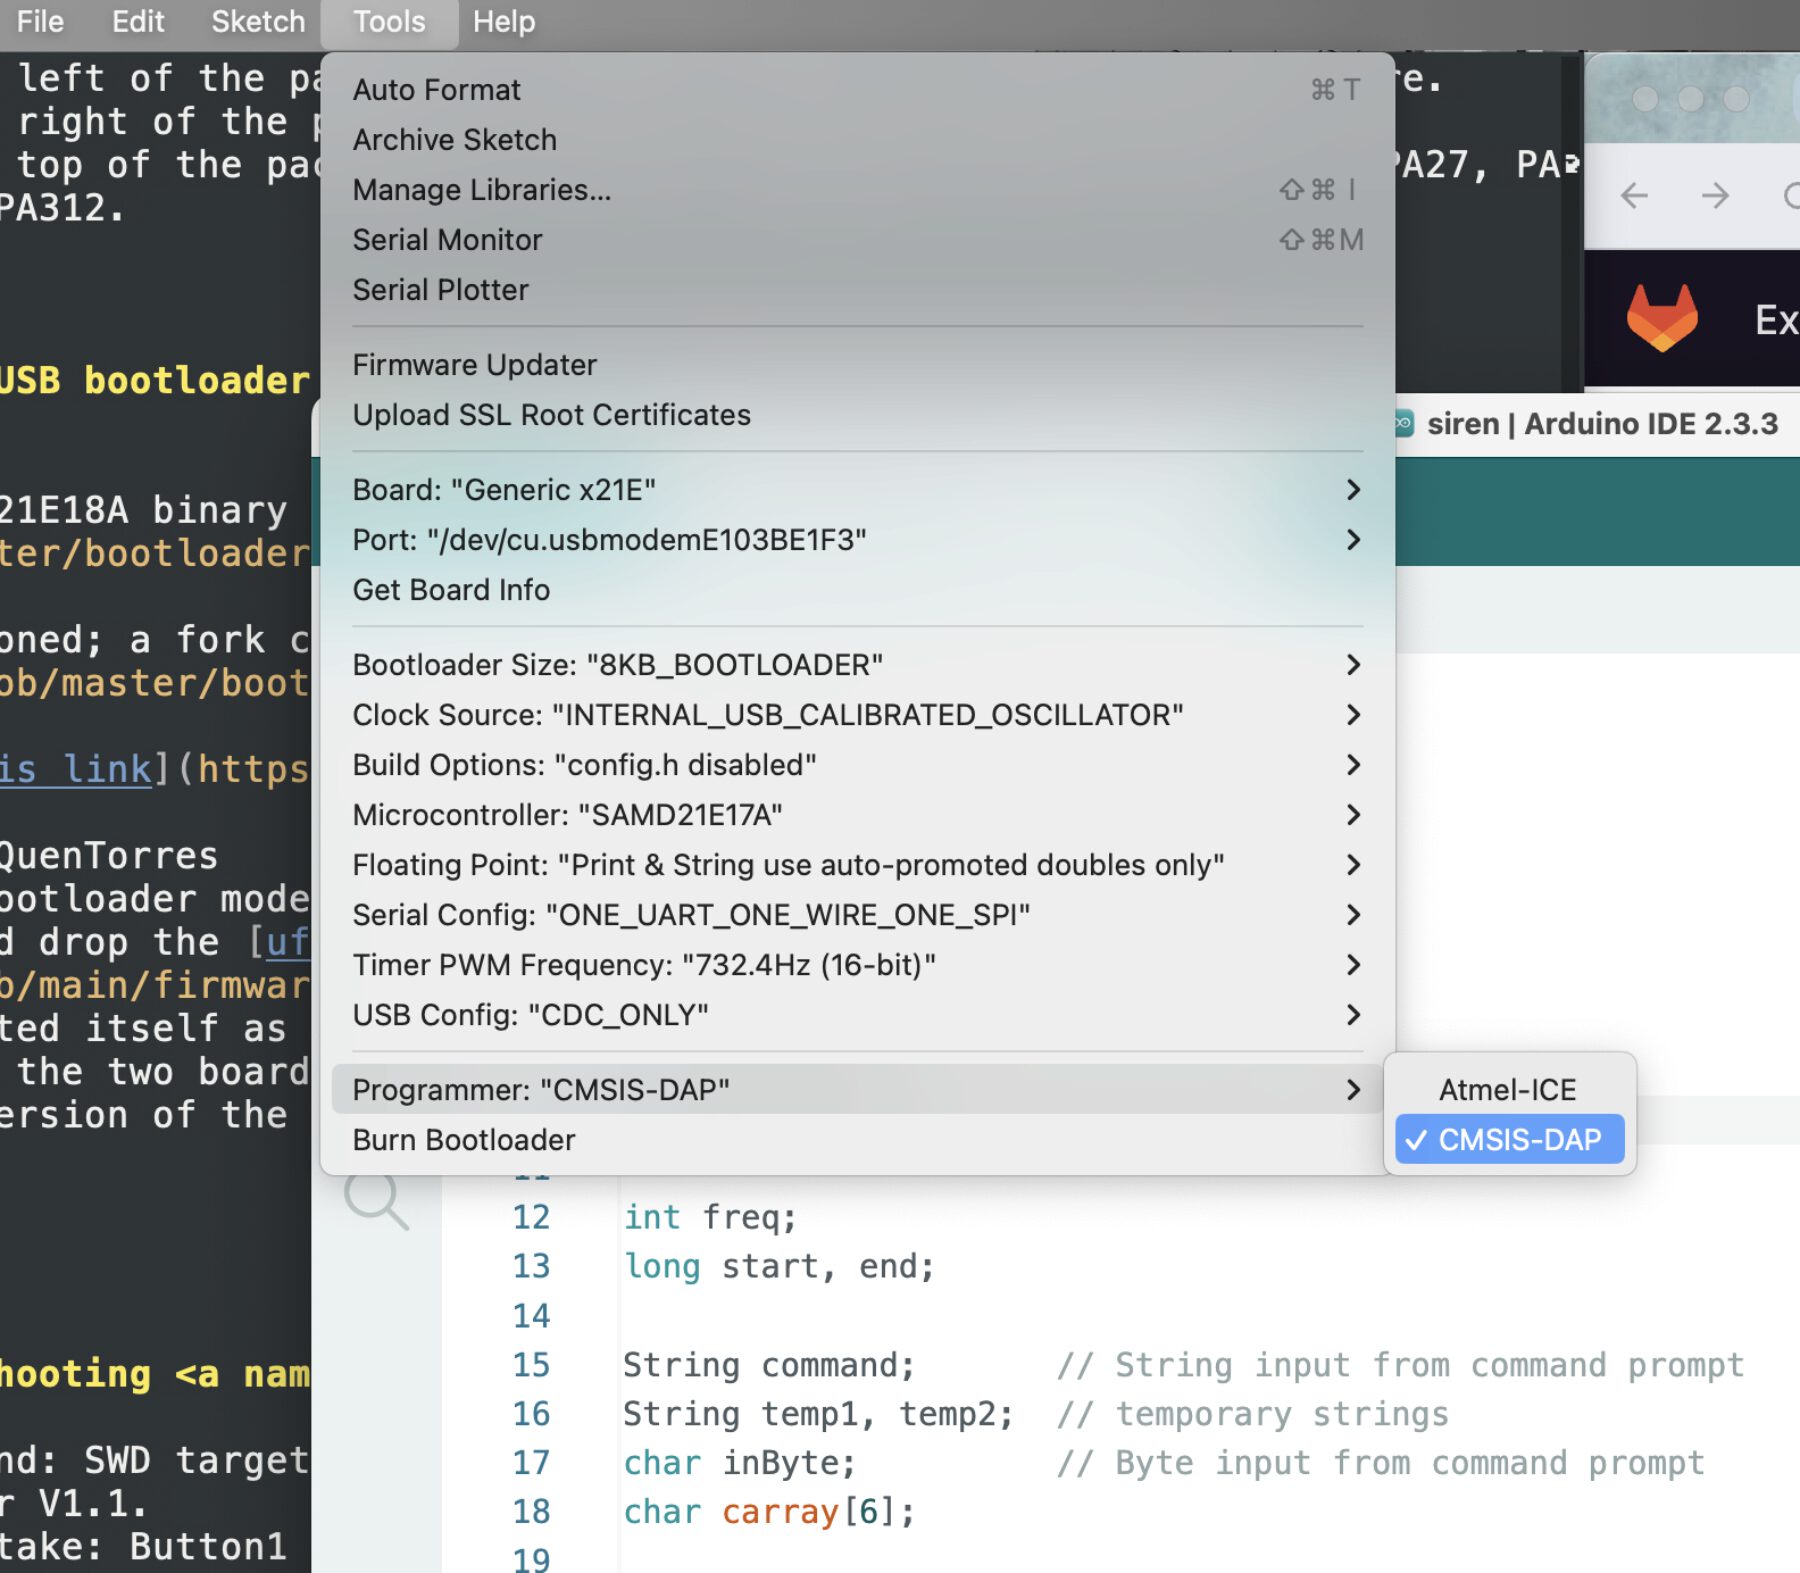Click "String temp1, temp2;" declaration
This screenshot has width=1800, height=1573.
click(x=818, y=1414)
